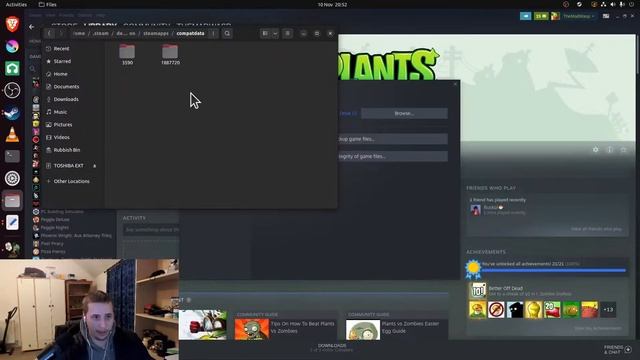Open the game settings gear in Steam
The height and width of the screenshot is (360, 640).
tap(596, 150)
